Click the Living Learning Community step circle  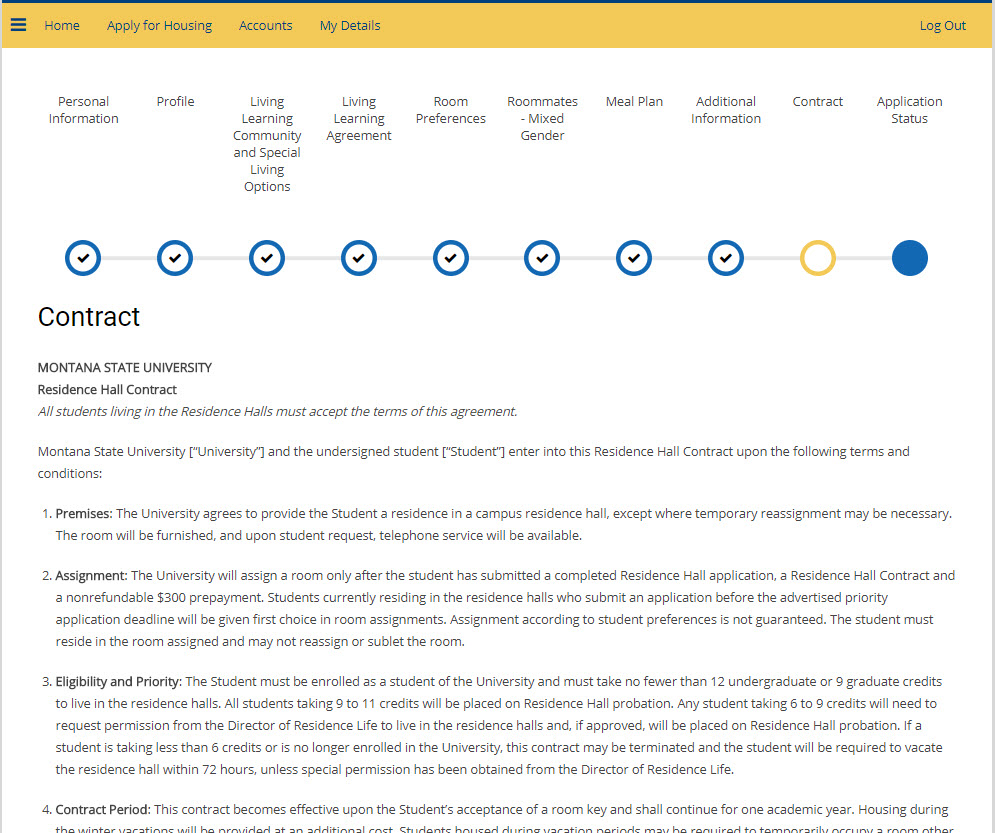tap(267, 258)
